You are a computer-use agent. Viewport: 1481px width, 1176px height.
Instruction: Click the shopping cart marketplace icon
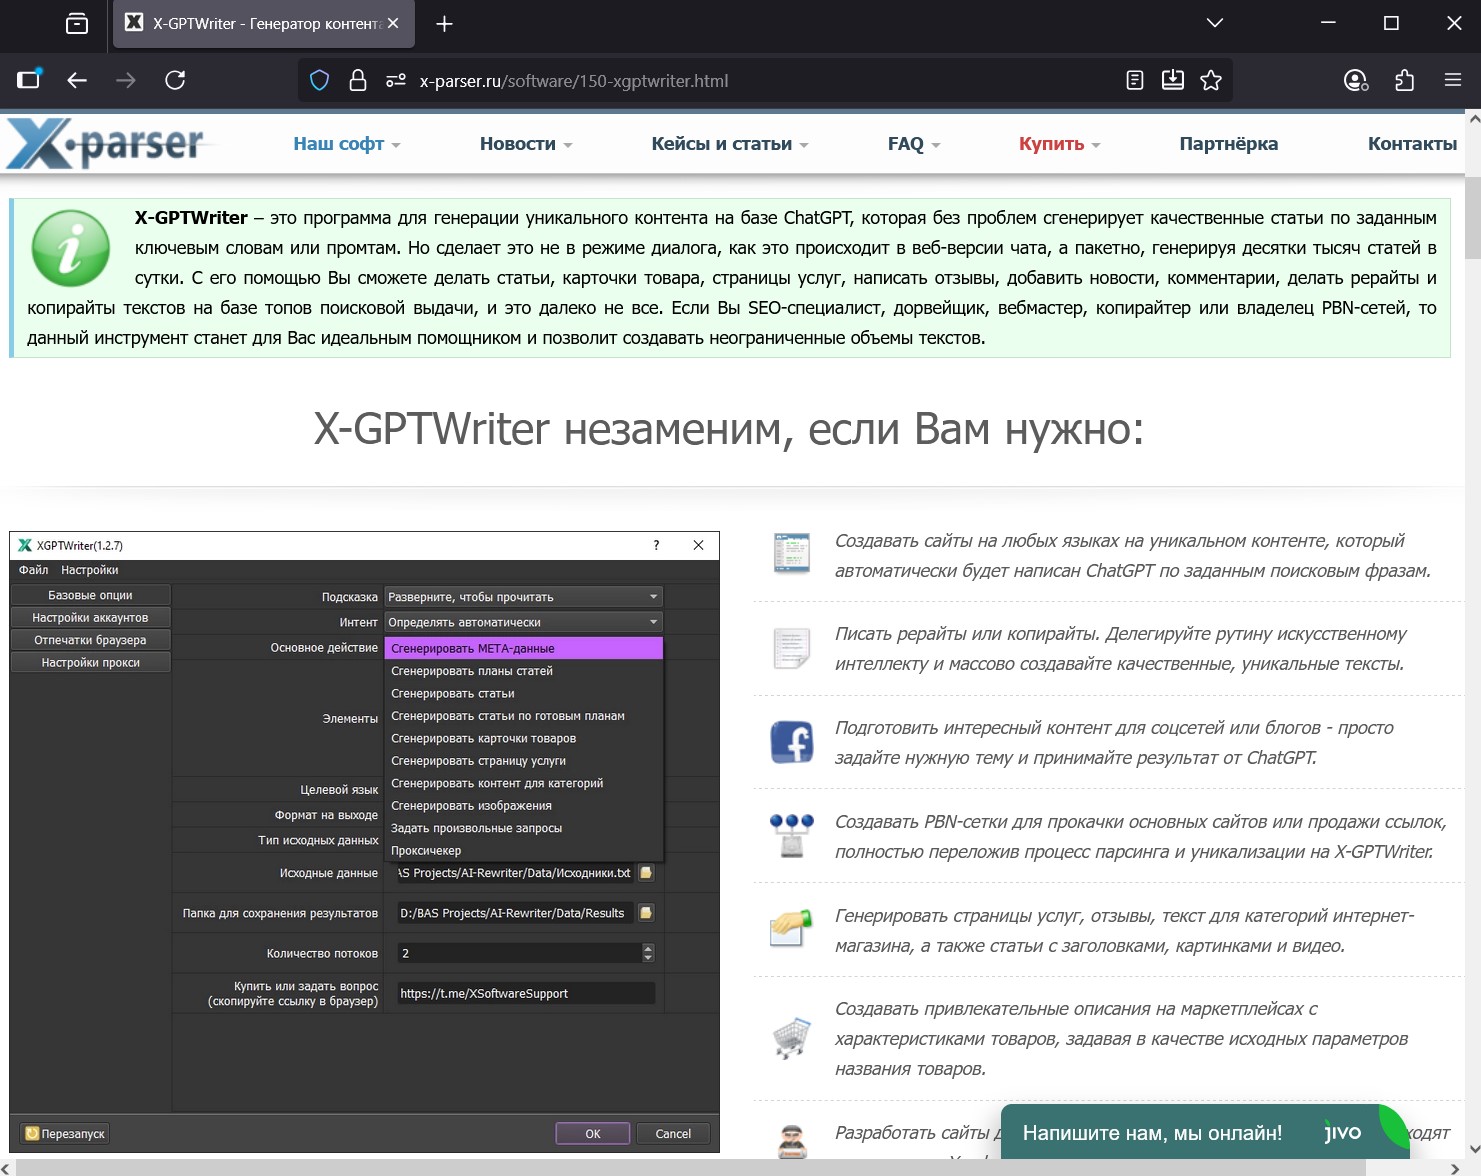pos(791,1038)
